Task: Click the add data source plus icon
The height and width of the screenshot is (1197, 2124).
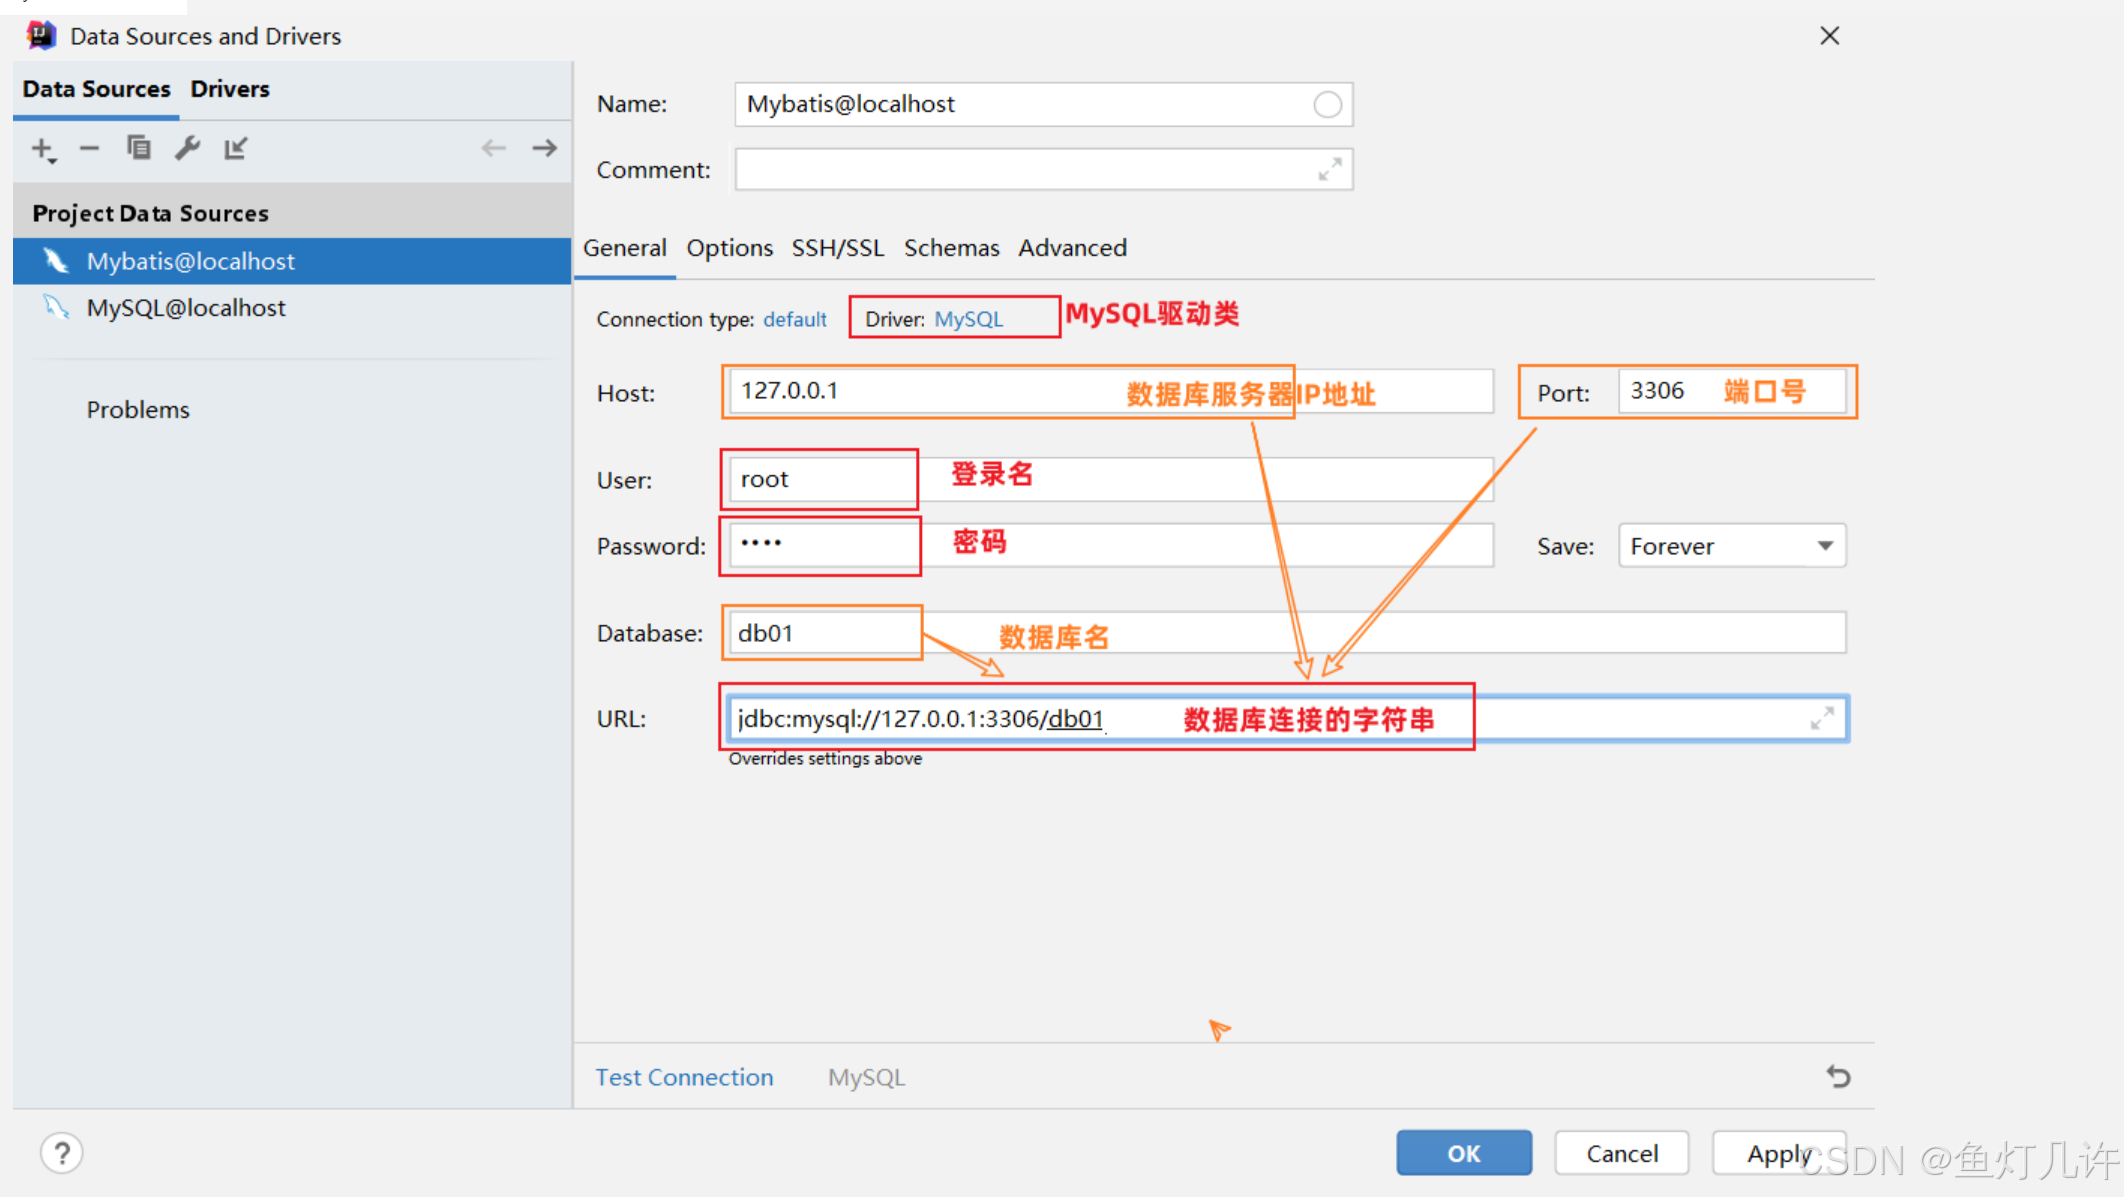Action: coord(43,150)
